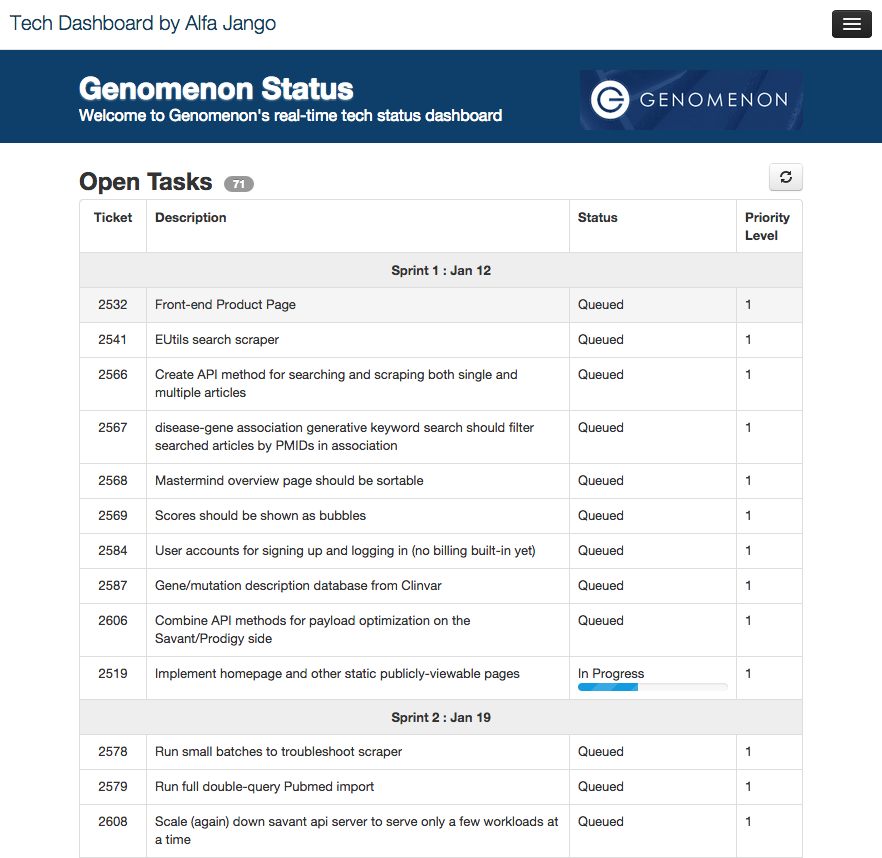Select ticket number 2532
882x858 pixels.
click(x=112, y=305)
